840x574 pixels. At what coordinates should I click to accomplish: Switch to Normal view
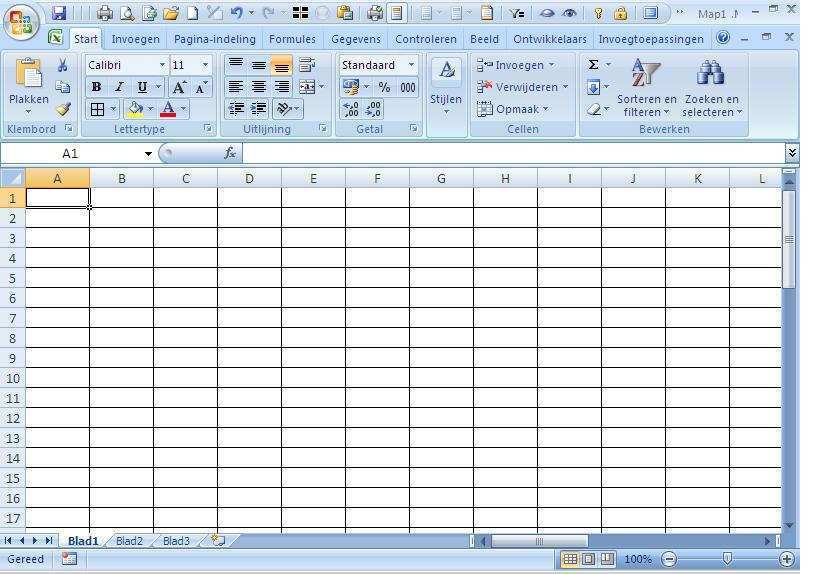[570, 560]
